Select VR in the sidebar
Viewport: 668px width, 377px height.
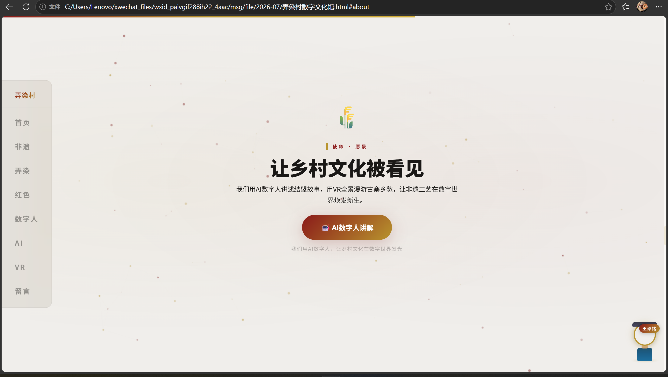[20, 268]
